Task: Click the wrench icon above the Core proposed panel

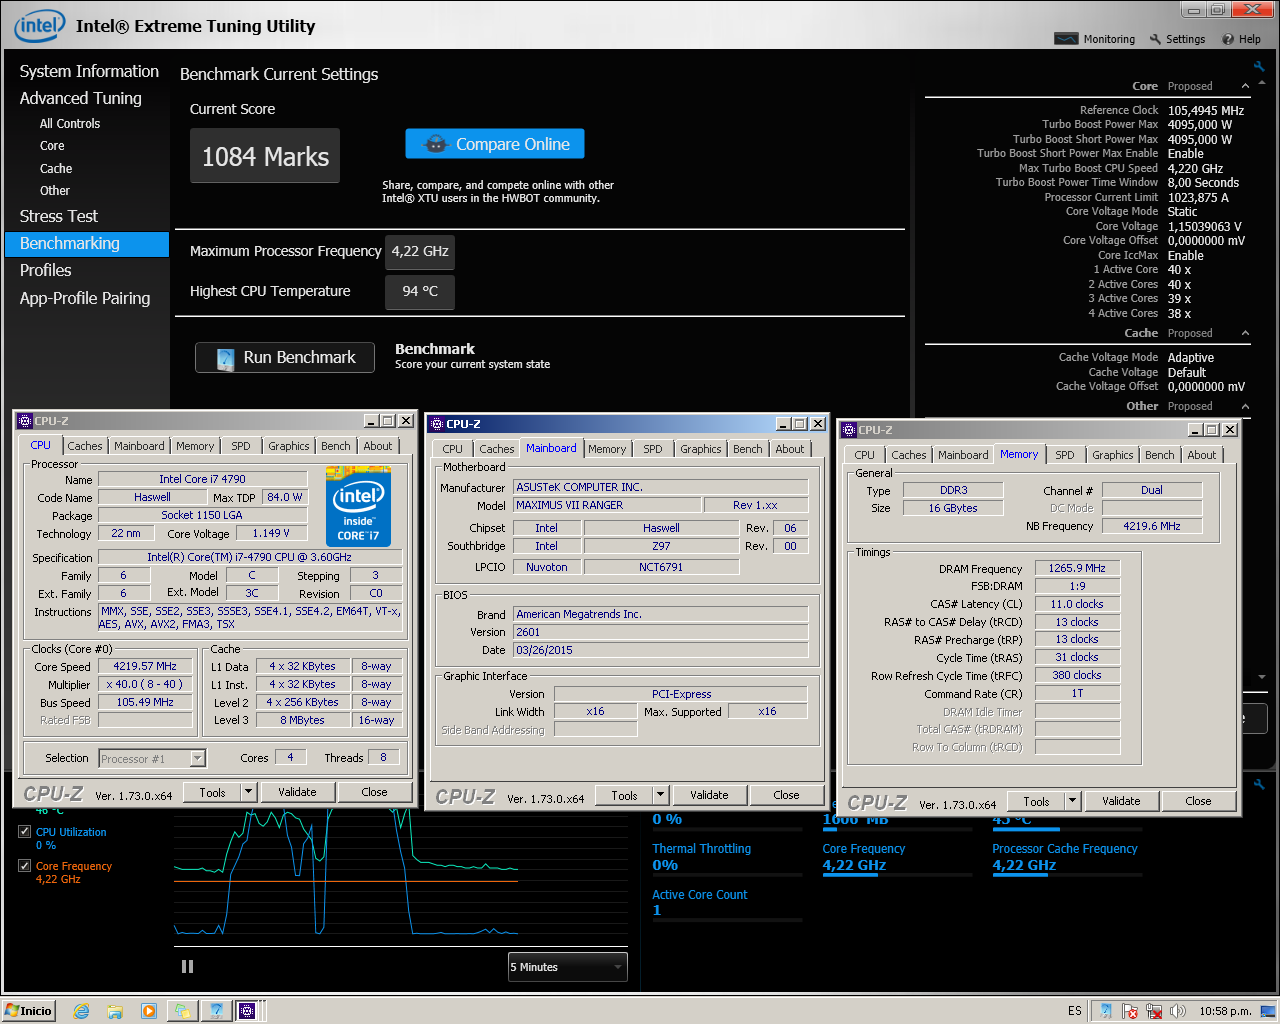Action: [1259, 67]
